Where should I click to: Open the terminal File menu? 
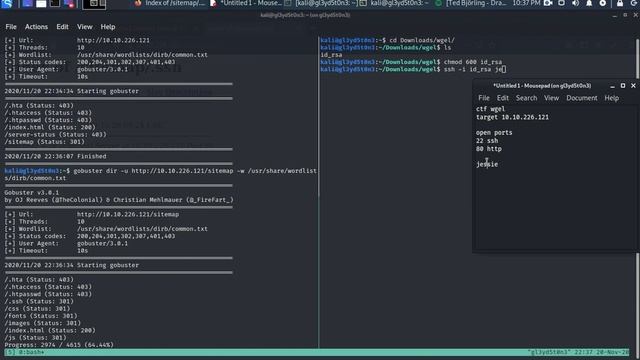(x=11, y=27)
